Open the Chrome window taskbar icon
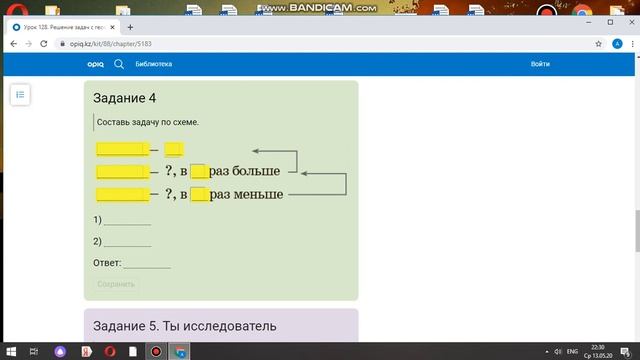640x360 pixels. [180, 351]
